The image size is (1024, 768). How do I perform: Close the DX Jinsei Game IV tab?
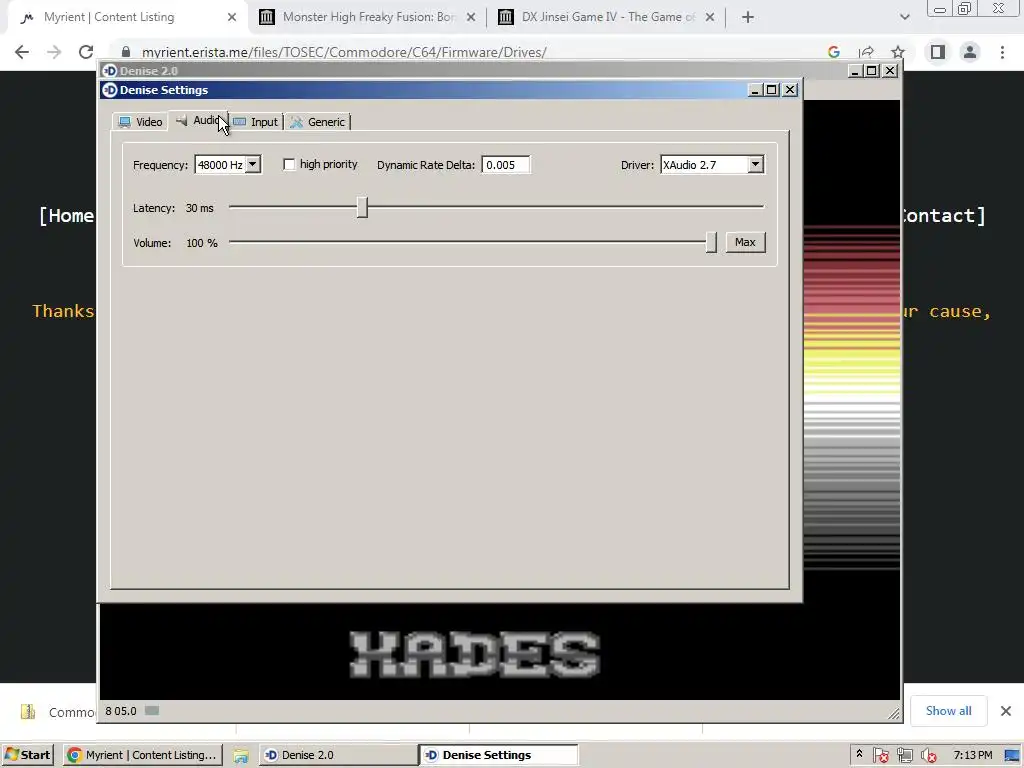[710, 18]
